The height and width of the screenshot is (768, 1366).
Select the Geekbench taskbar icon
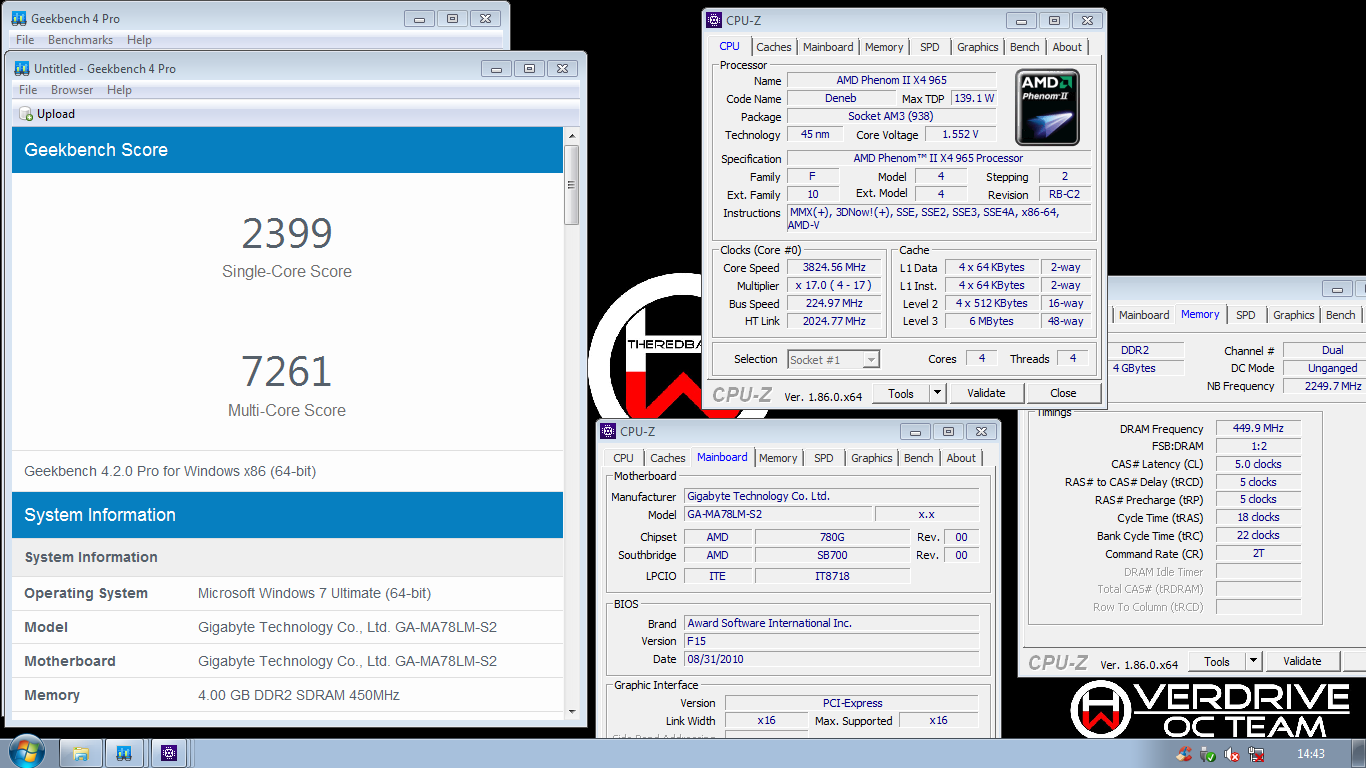pos(124,753)
